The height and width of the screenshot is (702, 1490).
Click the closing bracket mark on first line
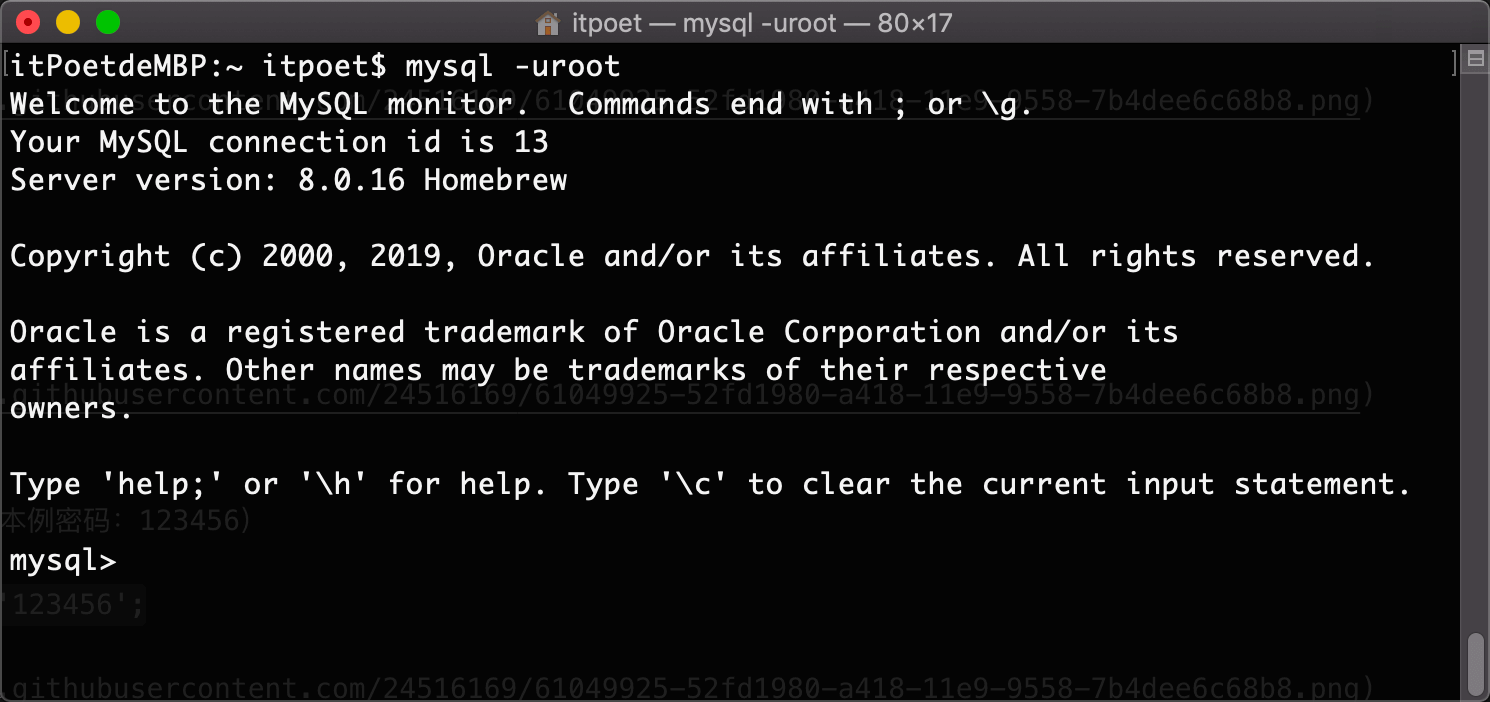click(x=1455, y=65)
